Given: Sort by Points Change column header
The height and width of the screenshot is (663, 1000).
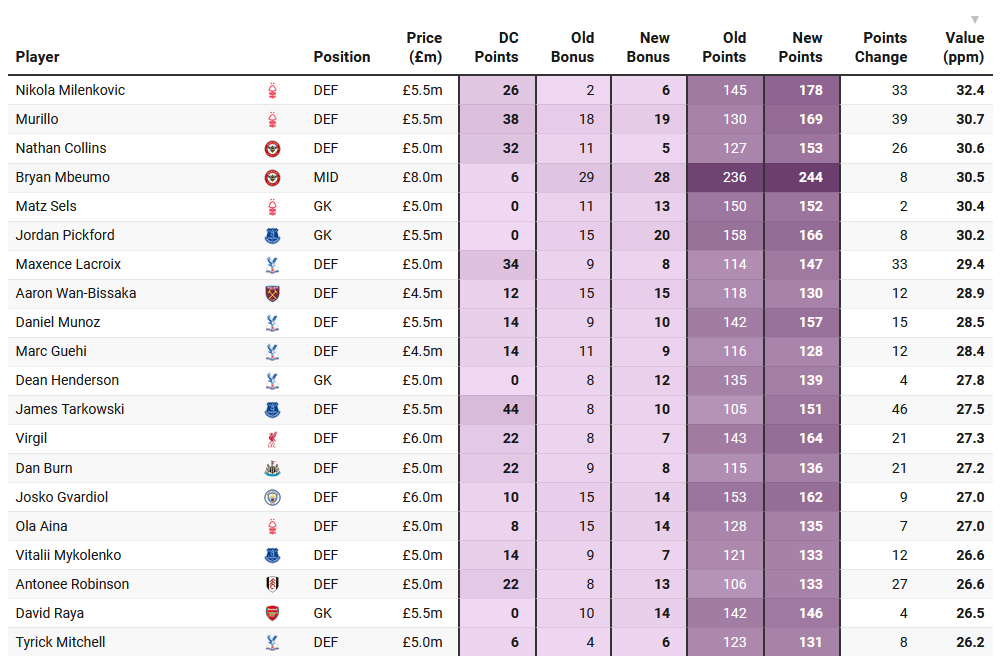Looking at the screenshot, I should click(x=881, y=48).
